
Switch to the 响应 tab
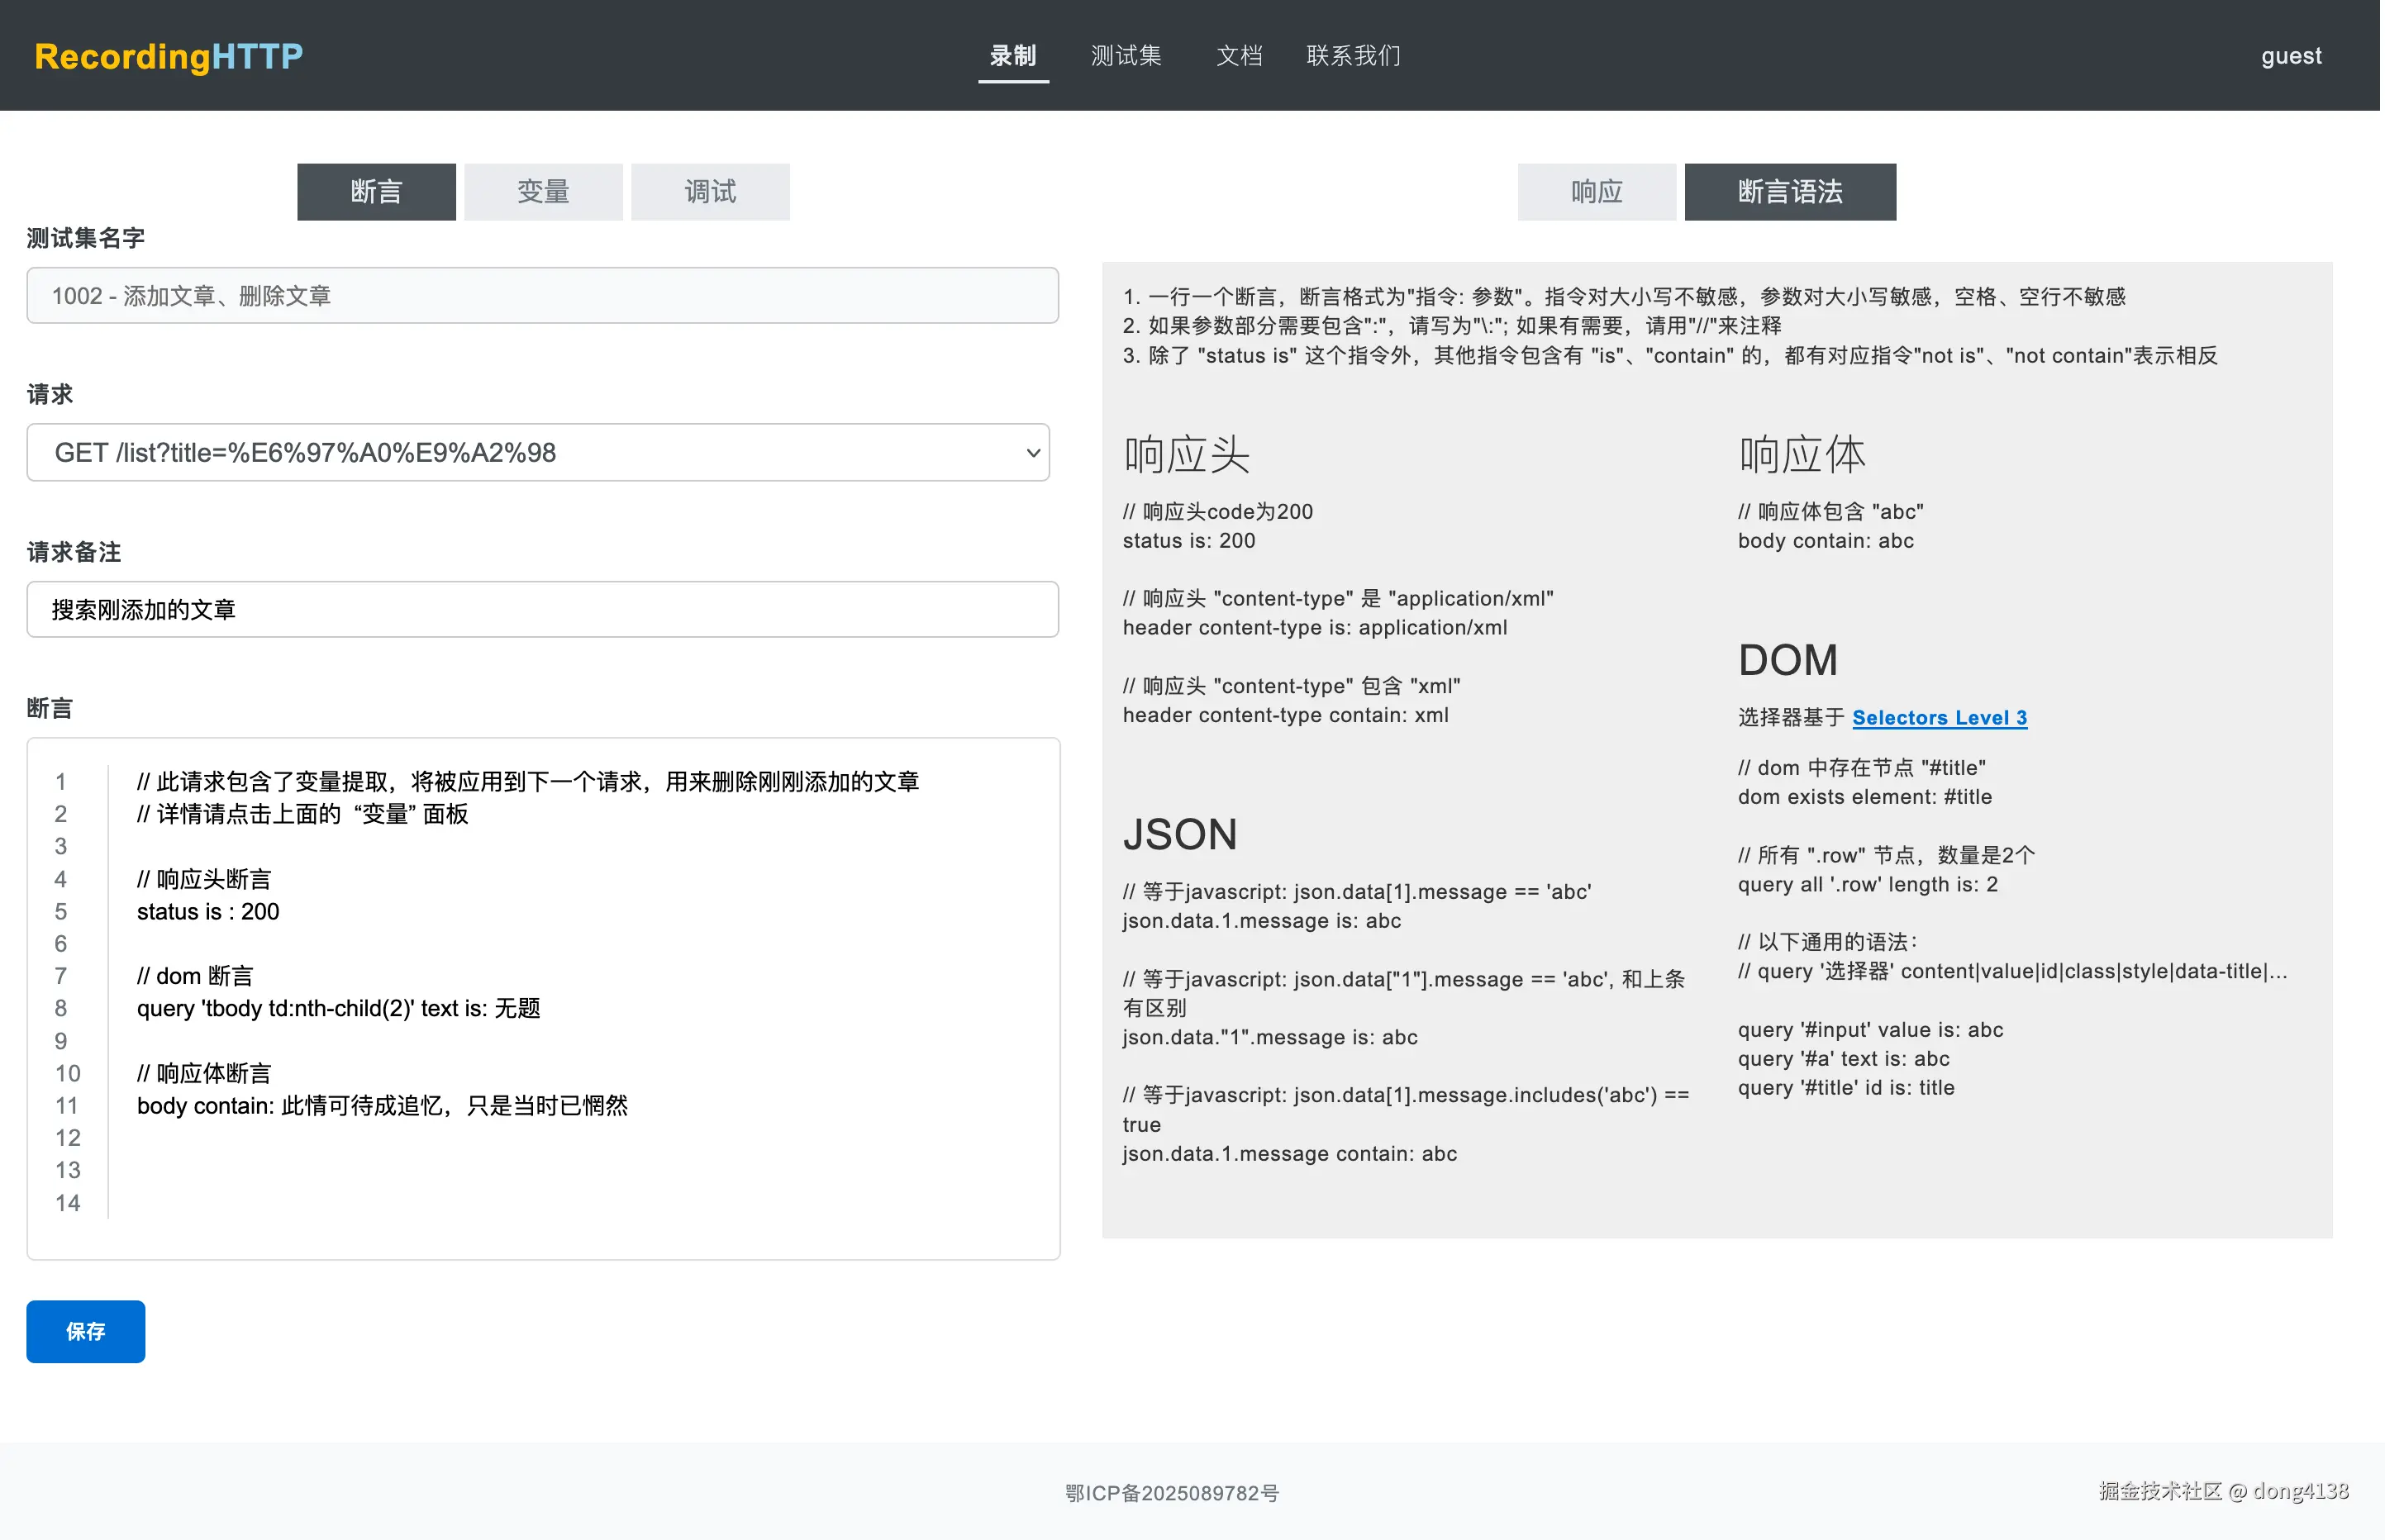click(x=1596, y=191)
